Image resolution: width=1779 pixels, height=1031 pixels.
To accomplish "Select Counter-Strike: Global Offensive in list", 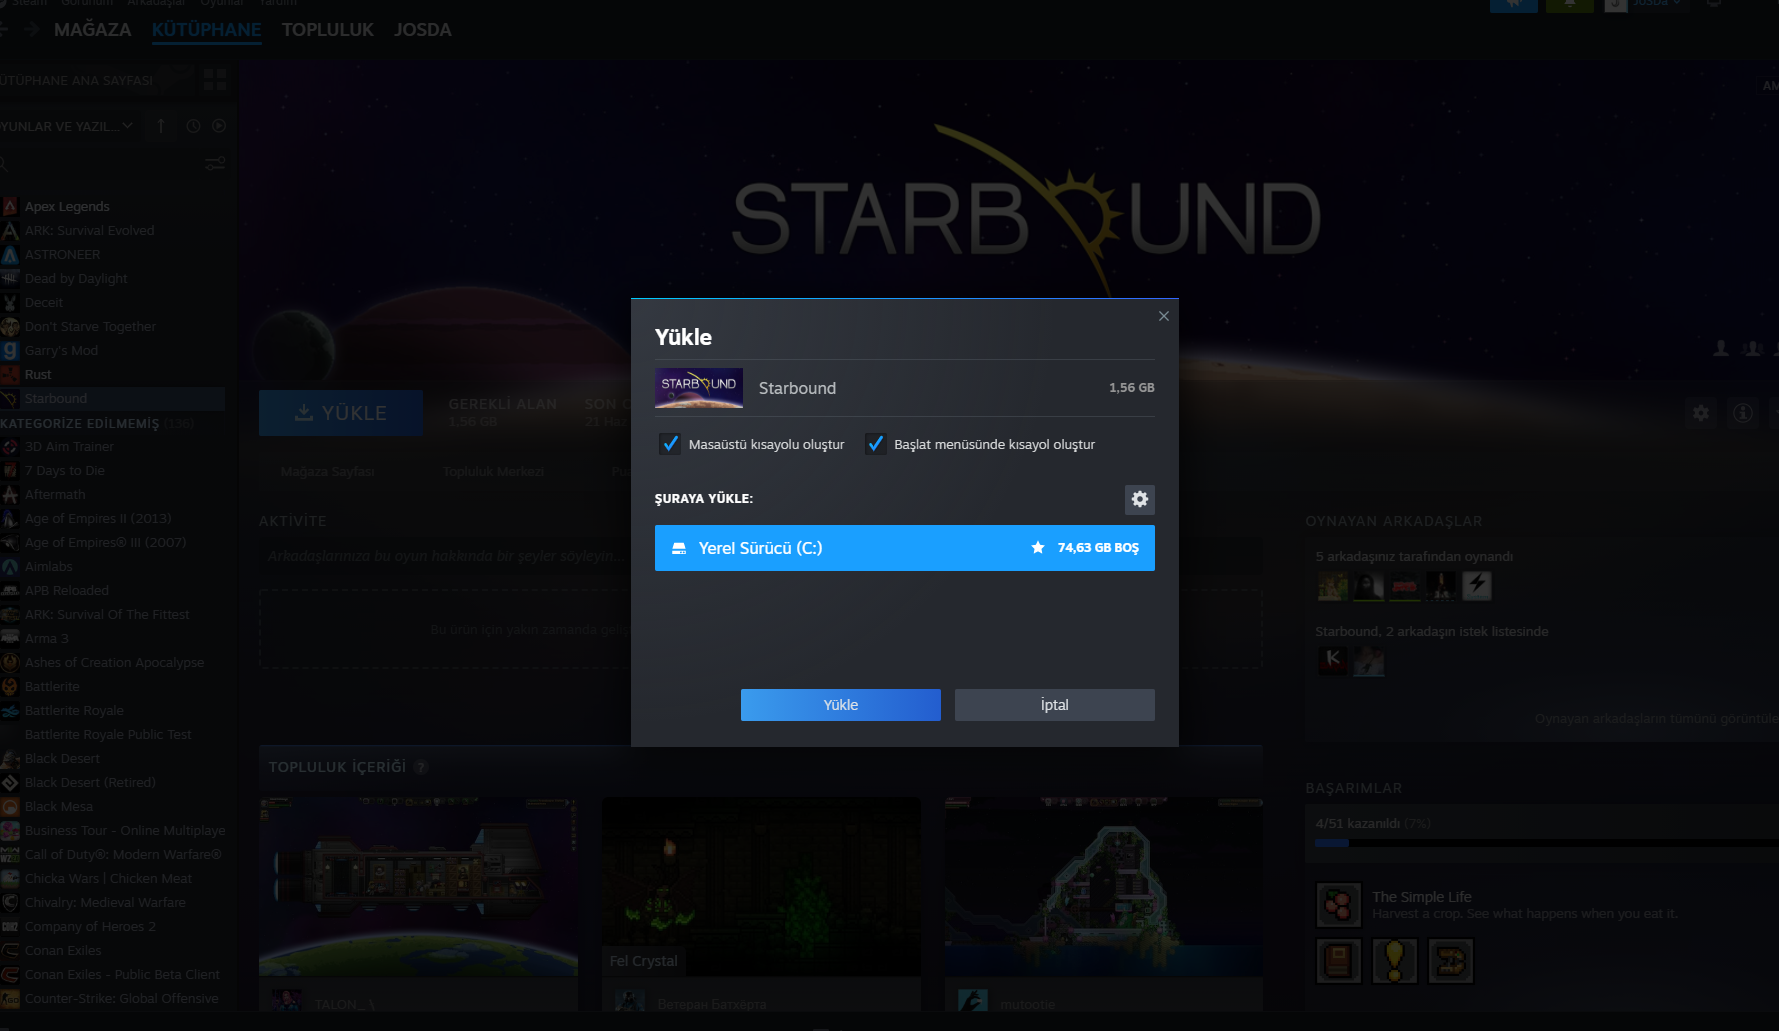I will (121, 998).
